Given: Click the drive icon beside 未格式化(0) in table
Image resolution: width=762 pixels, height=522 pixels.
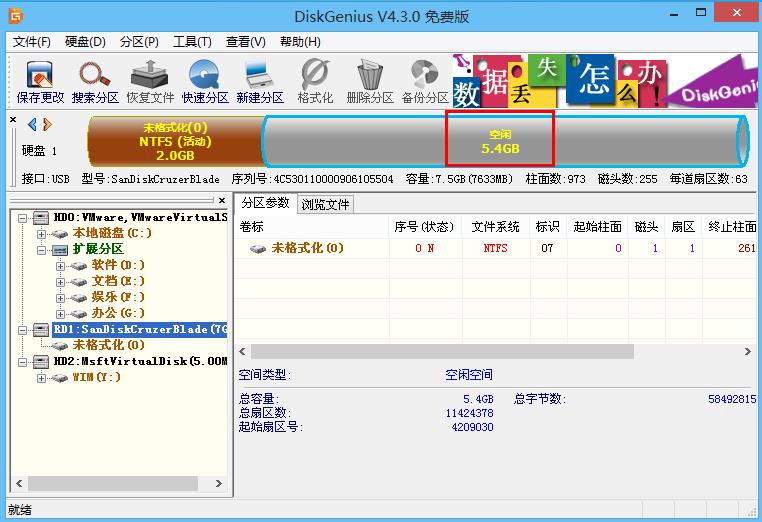Looking at the screenshot, I should [x=258, y=248].
